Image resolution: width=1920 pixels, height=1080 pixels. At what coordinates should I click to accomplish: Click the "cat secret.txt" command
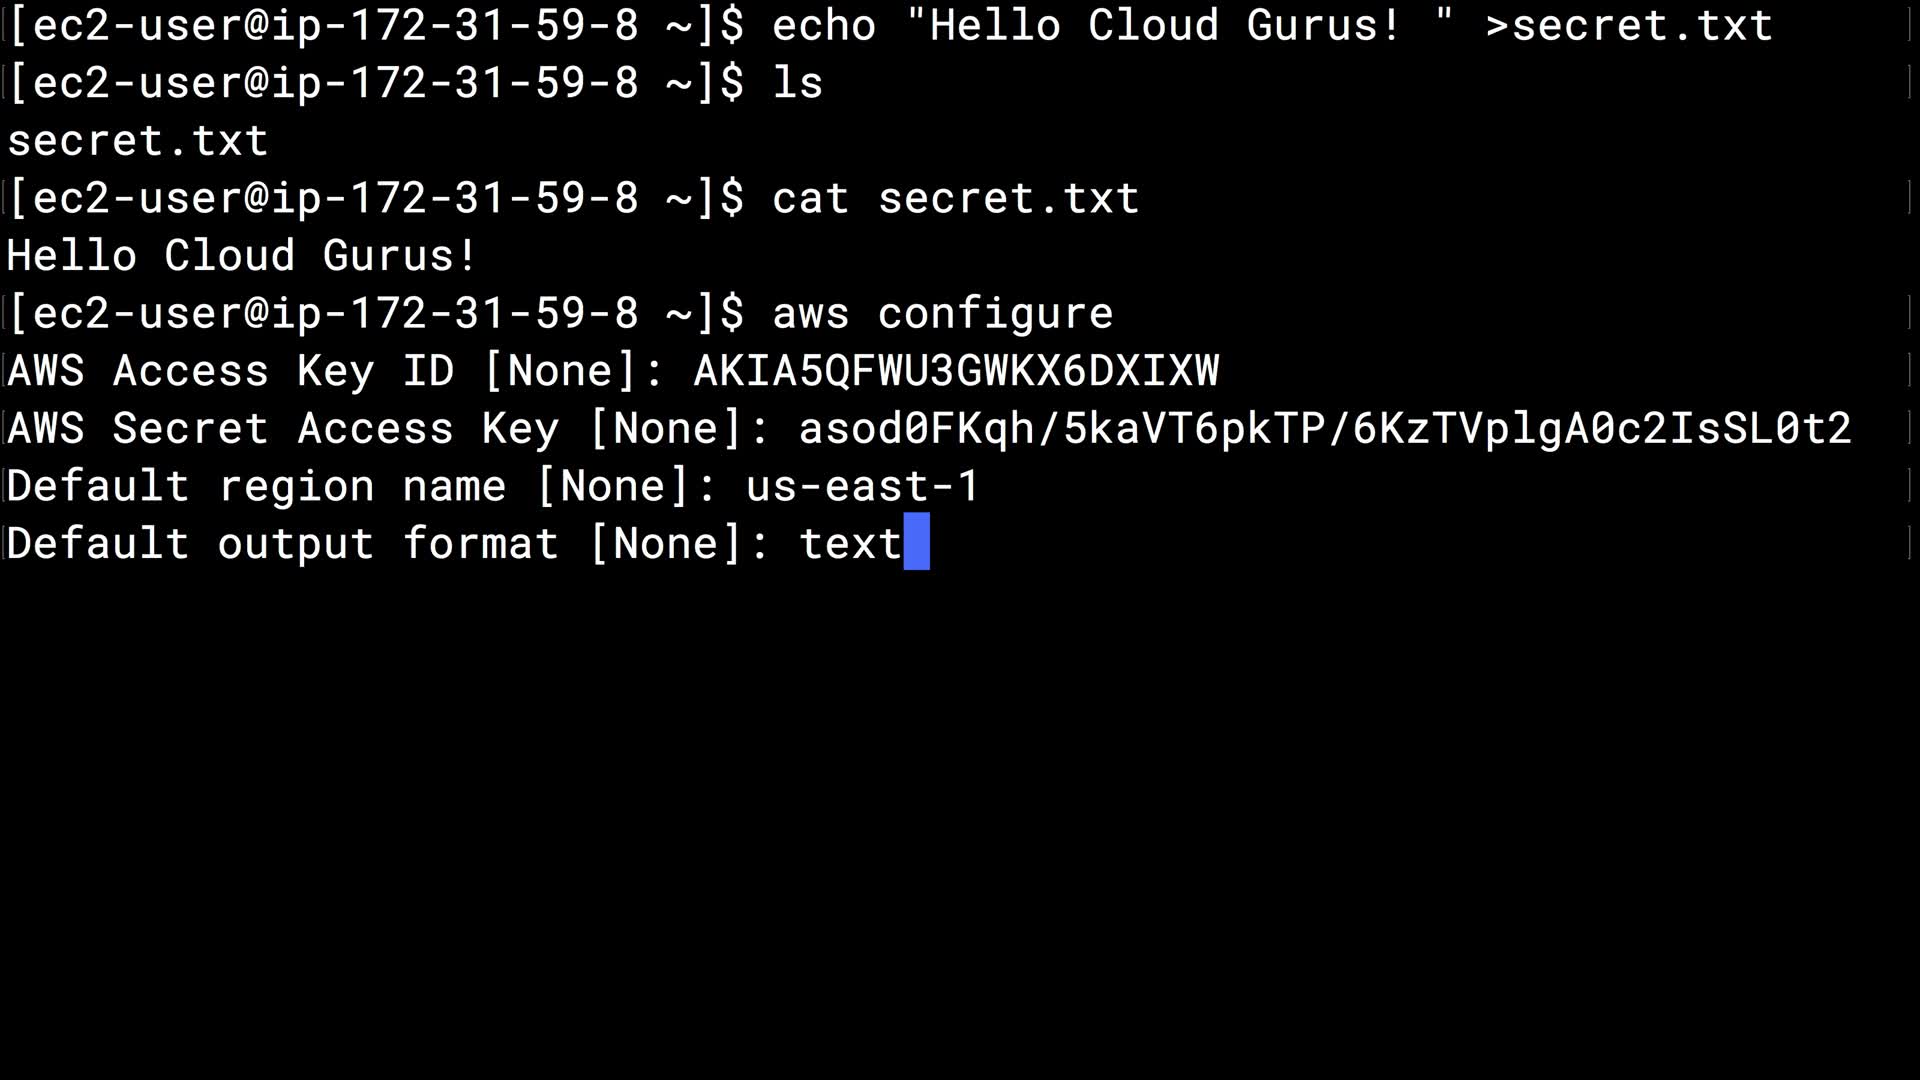click(x=955, y=198)
